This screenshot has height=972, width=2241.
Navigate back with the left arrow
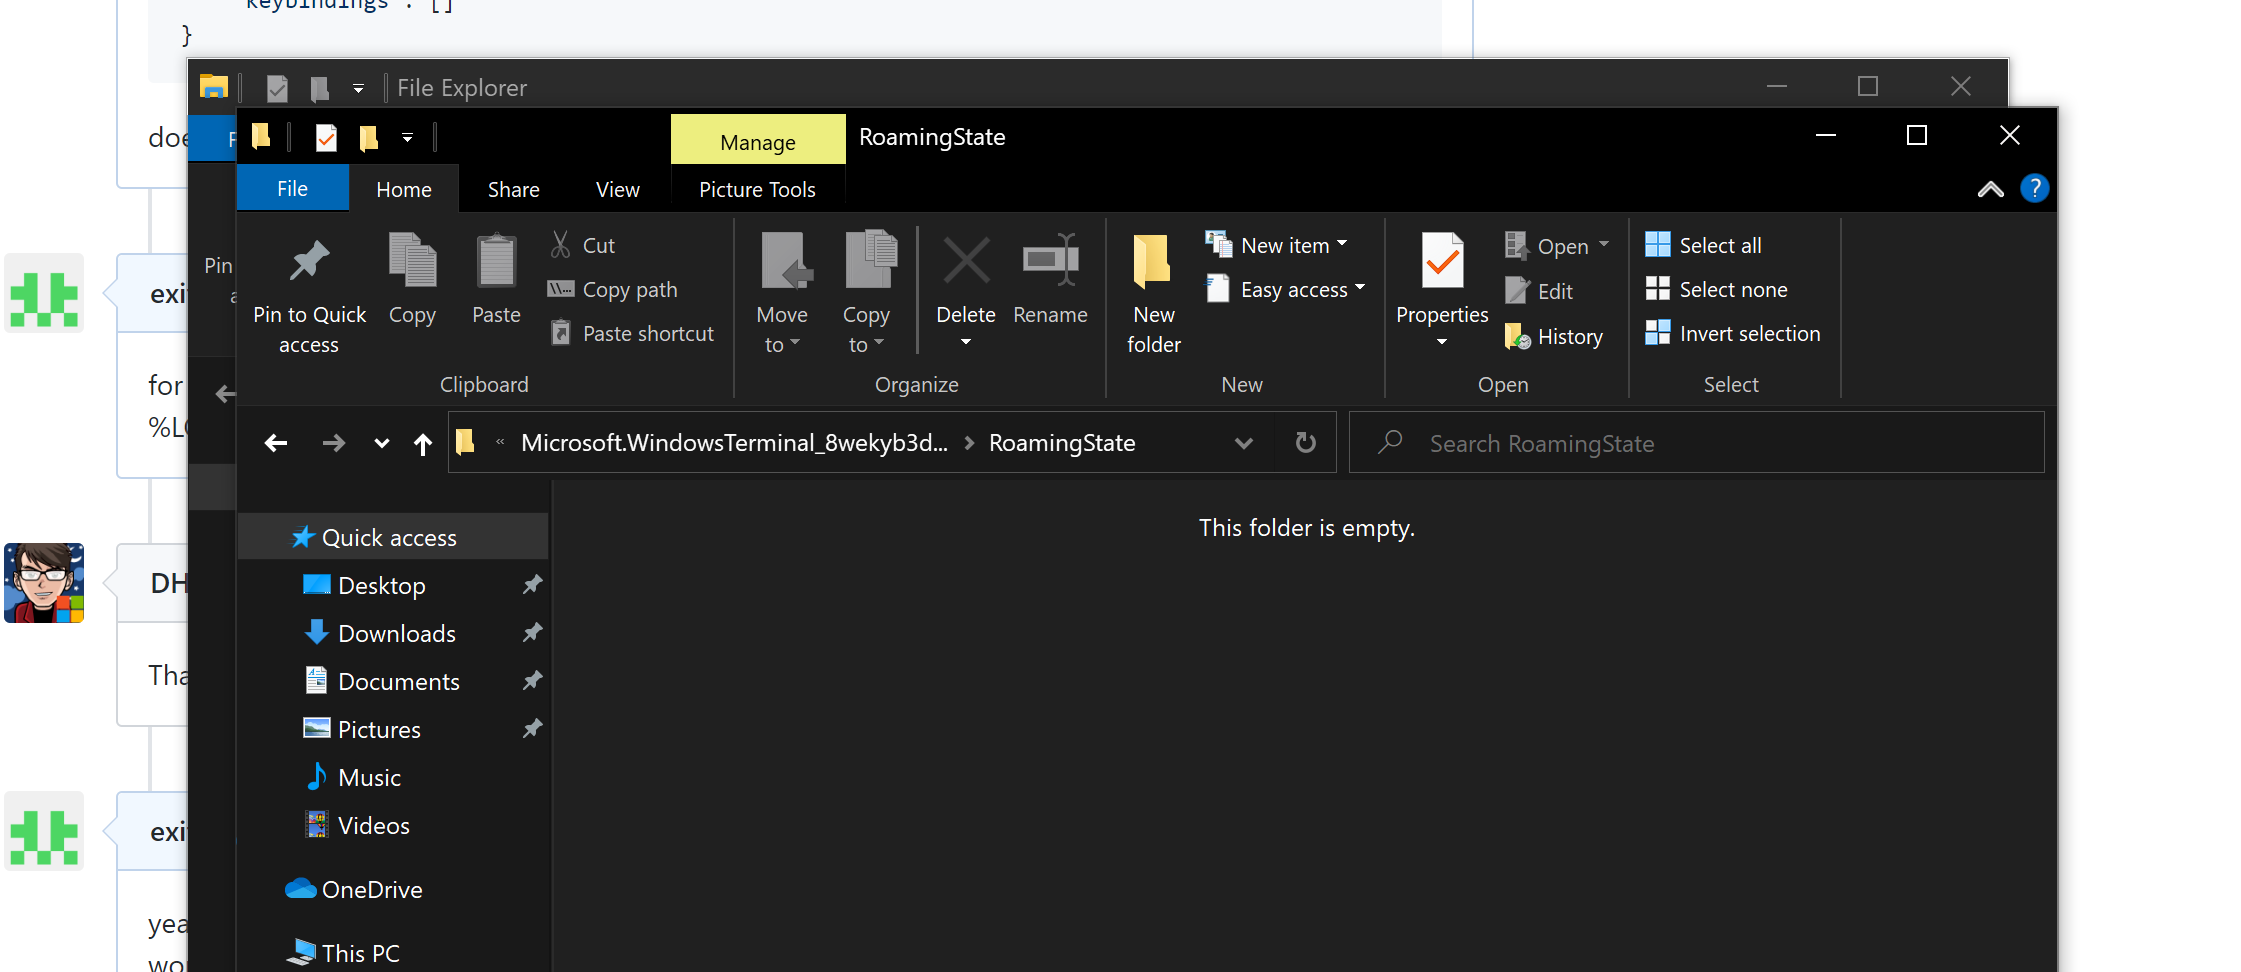pyautogui.click(x=276, y=443)
